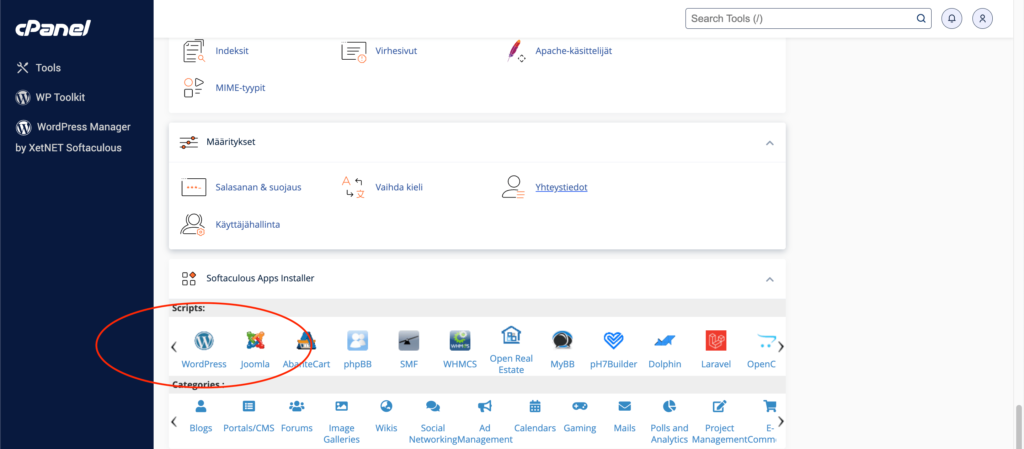Screen dimensions: 1024x449
Task: Click the Määritykset section heading
Action: (231, 142)
